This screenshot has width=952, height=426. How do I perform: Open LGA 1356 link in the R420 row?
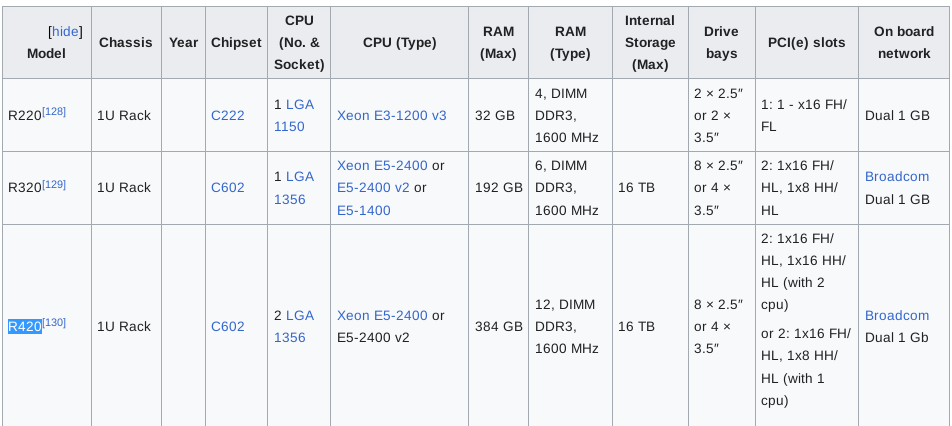(x=294, y=326)
